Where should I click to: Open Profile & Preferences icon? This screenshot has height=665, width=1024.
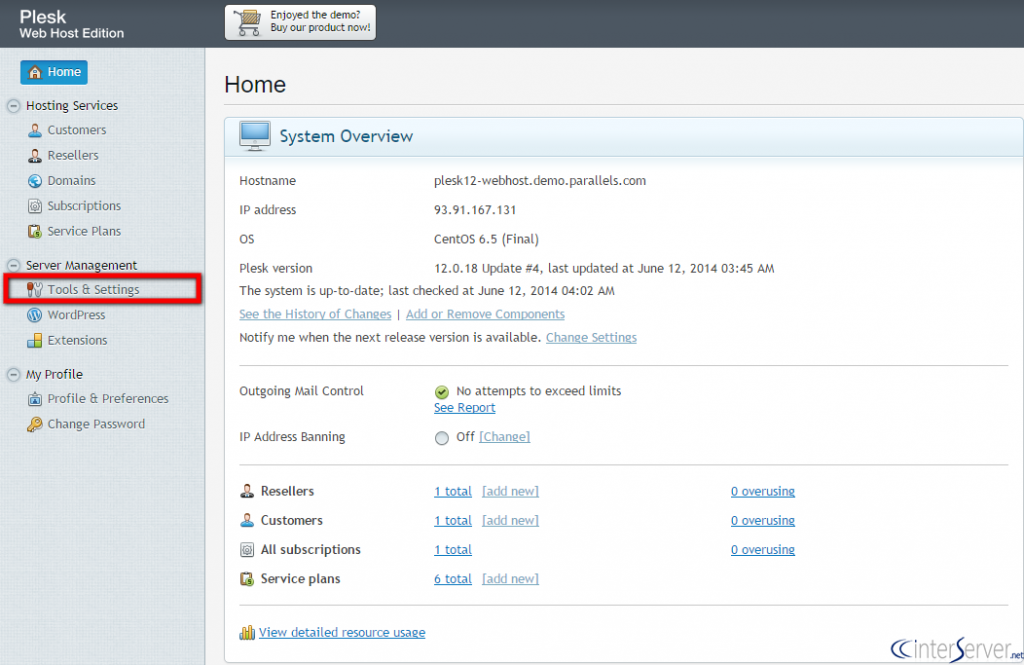[x=35, y=398]
